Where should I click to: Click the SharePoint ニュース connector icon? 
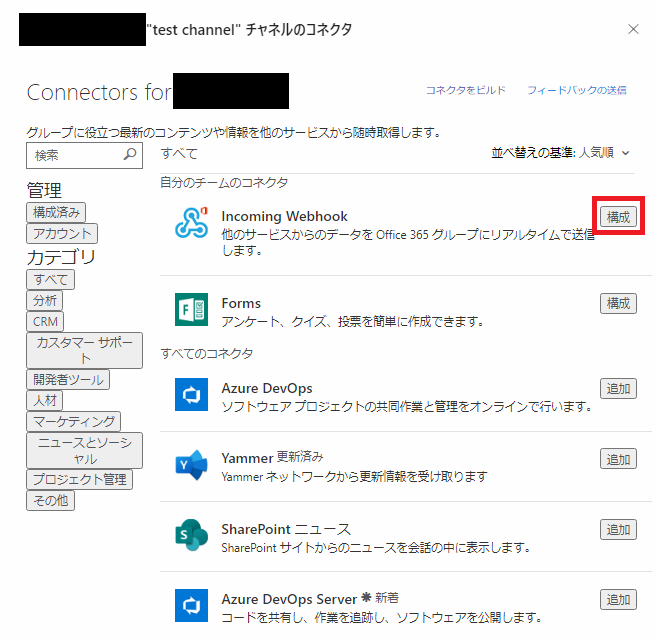[191, 535]
